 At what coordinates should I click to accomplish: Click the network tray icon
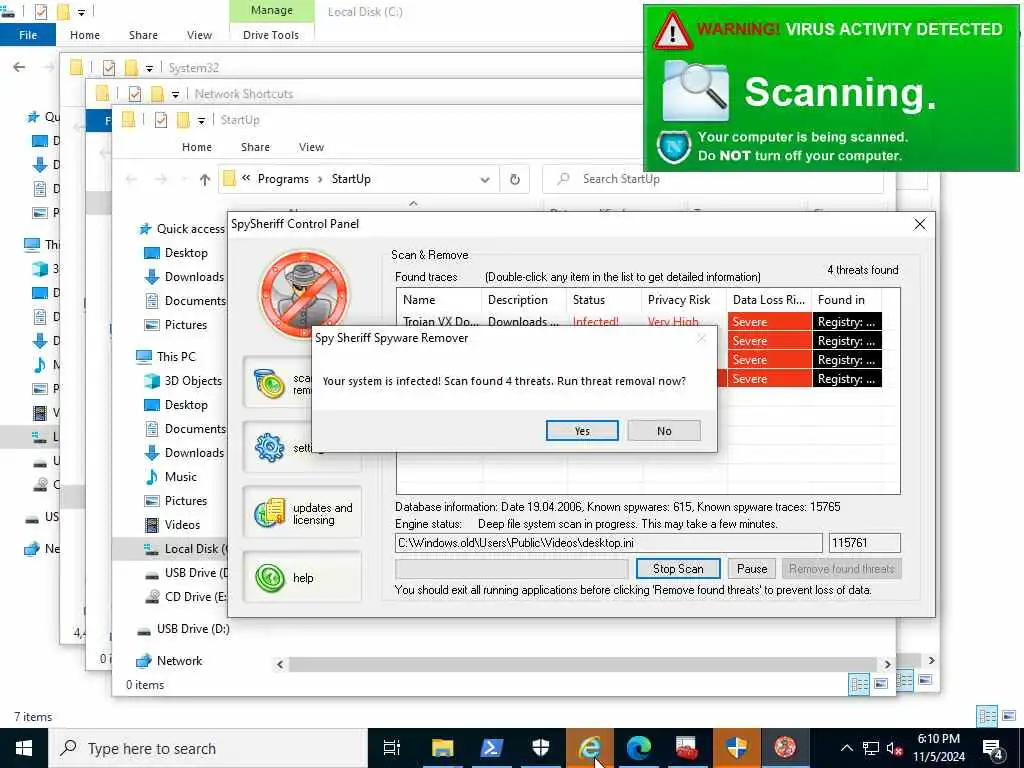871,748
